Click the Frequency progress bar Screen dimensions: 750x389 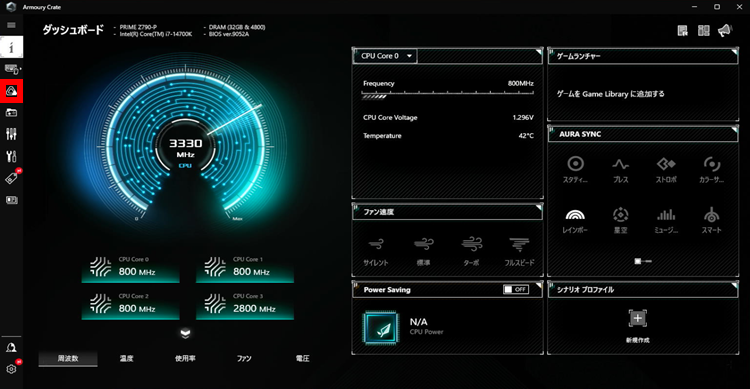(x=448, y=95)
